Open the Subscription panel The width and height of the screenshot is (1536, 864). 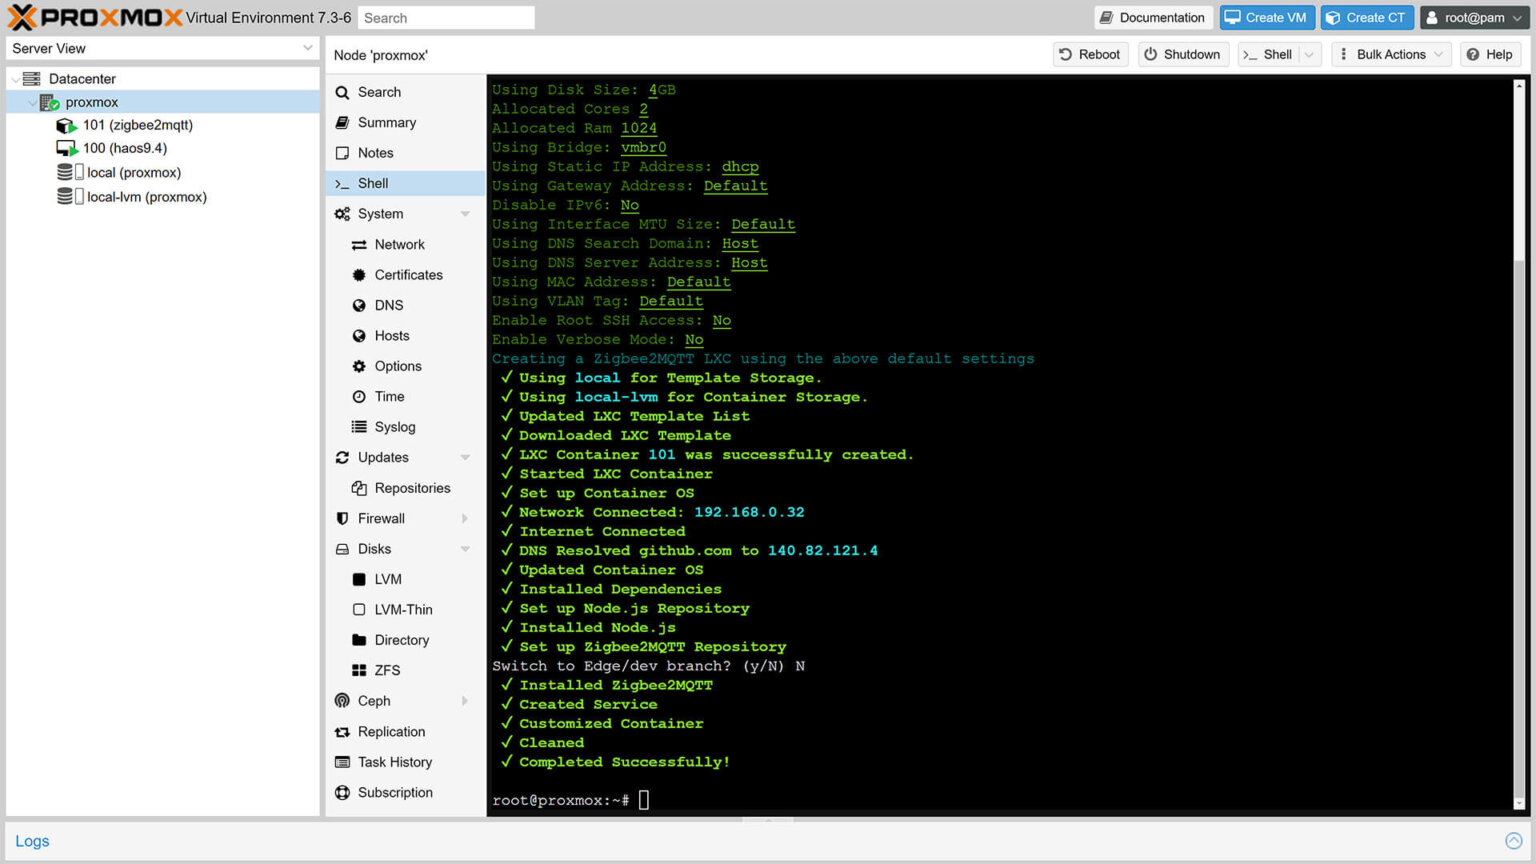point(396,792)
